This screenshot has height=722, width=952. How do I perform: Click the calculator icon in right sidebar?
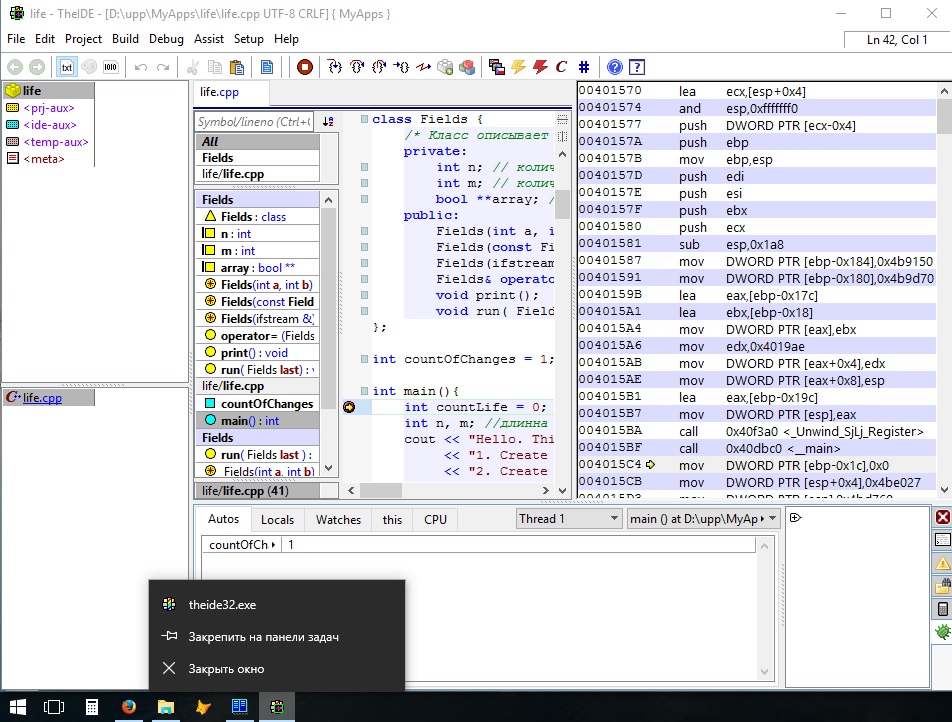click(941, 609)
